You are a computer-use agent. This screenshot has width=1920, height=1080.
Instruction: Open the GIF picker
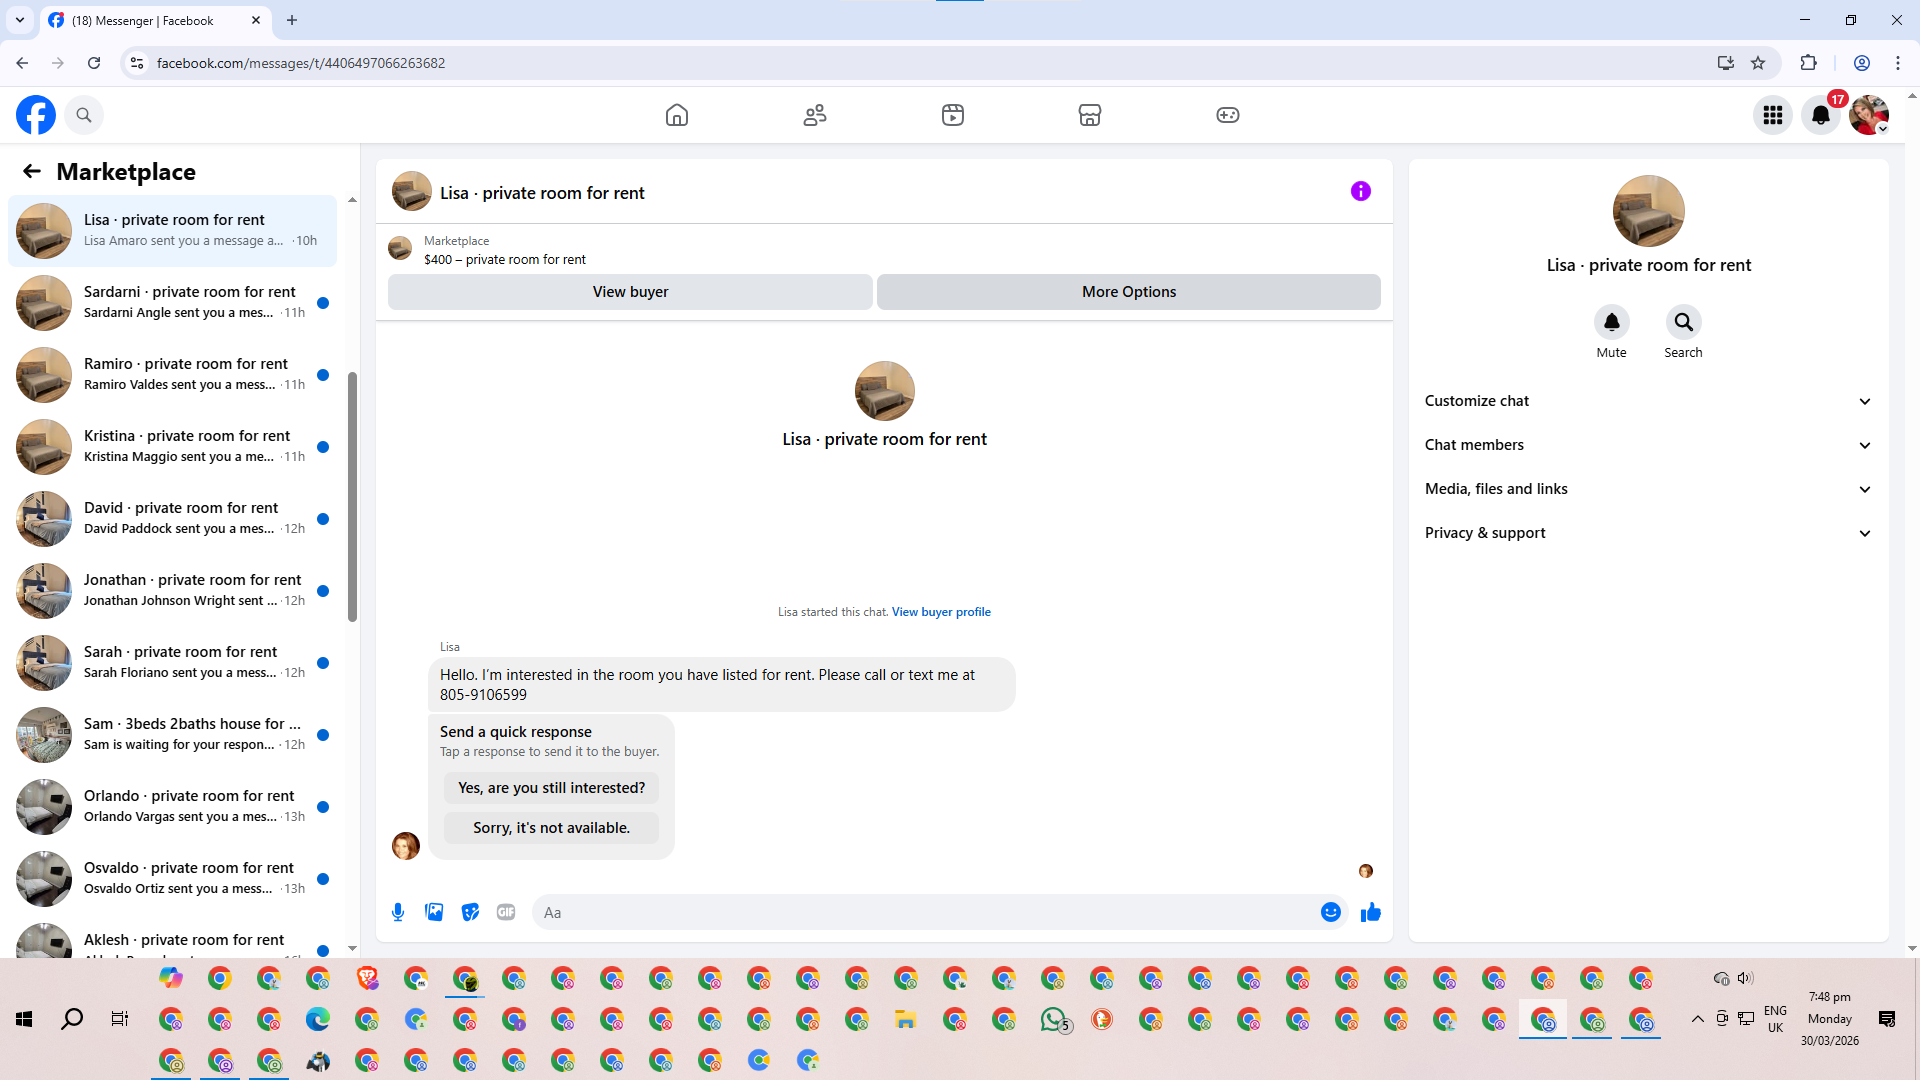(x=506, y=912)
